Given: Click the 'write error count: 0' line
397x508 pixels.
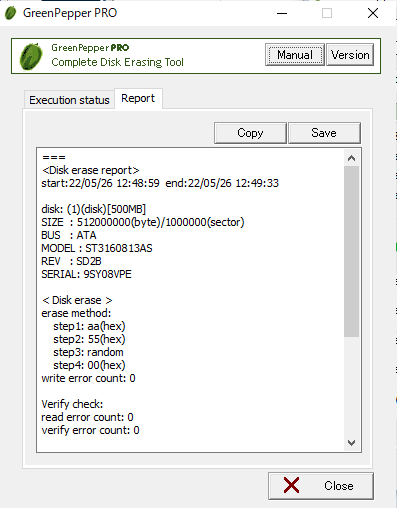Looking at the screenshot, I should tap(88, 378).
